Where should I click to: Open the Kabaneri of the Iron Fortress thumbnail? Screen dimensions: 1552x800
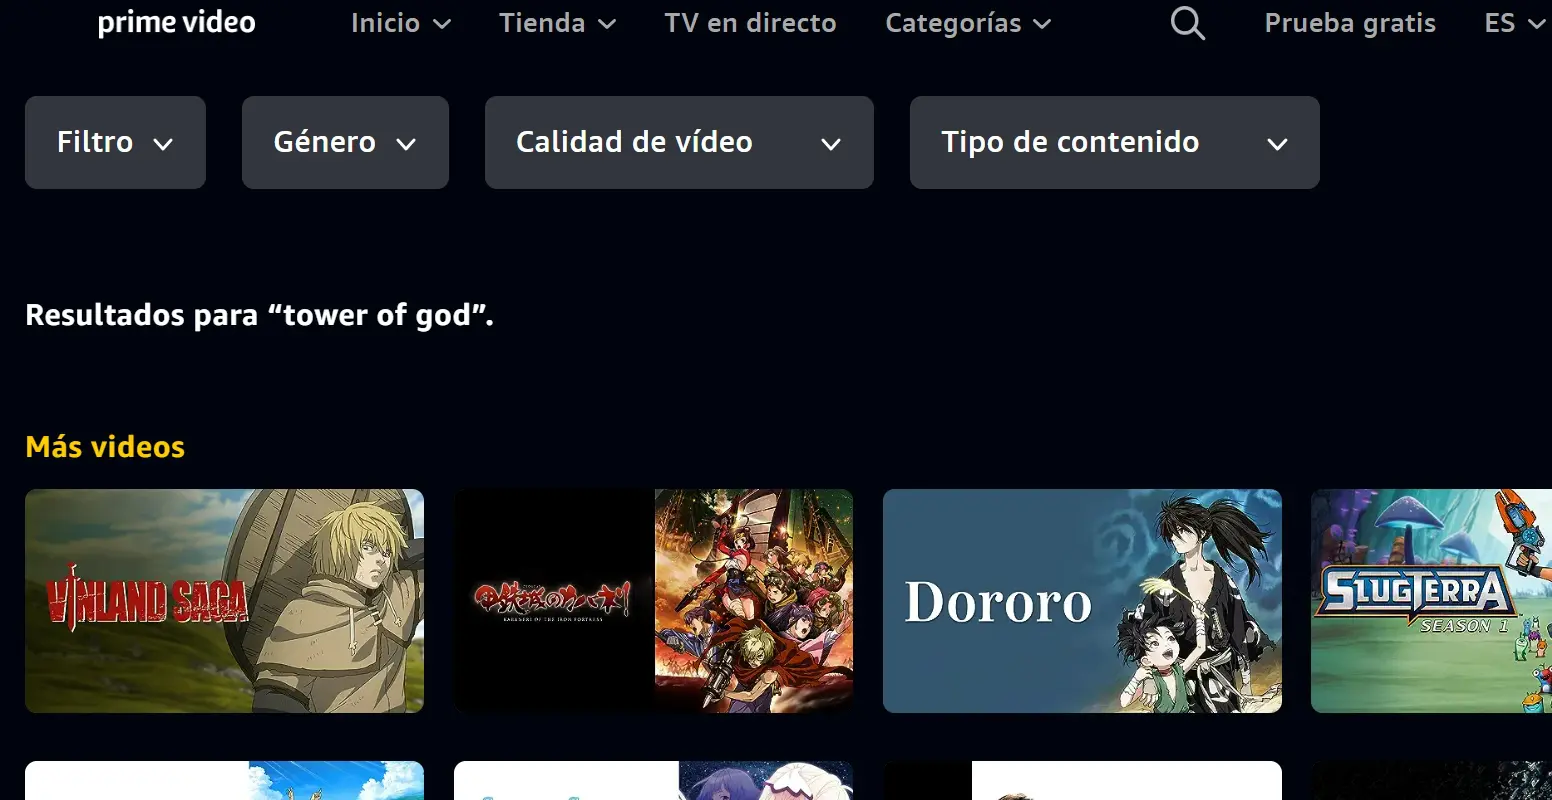[653, 601]
